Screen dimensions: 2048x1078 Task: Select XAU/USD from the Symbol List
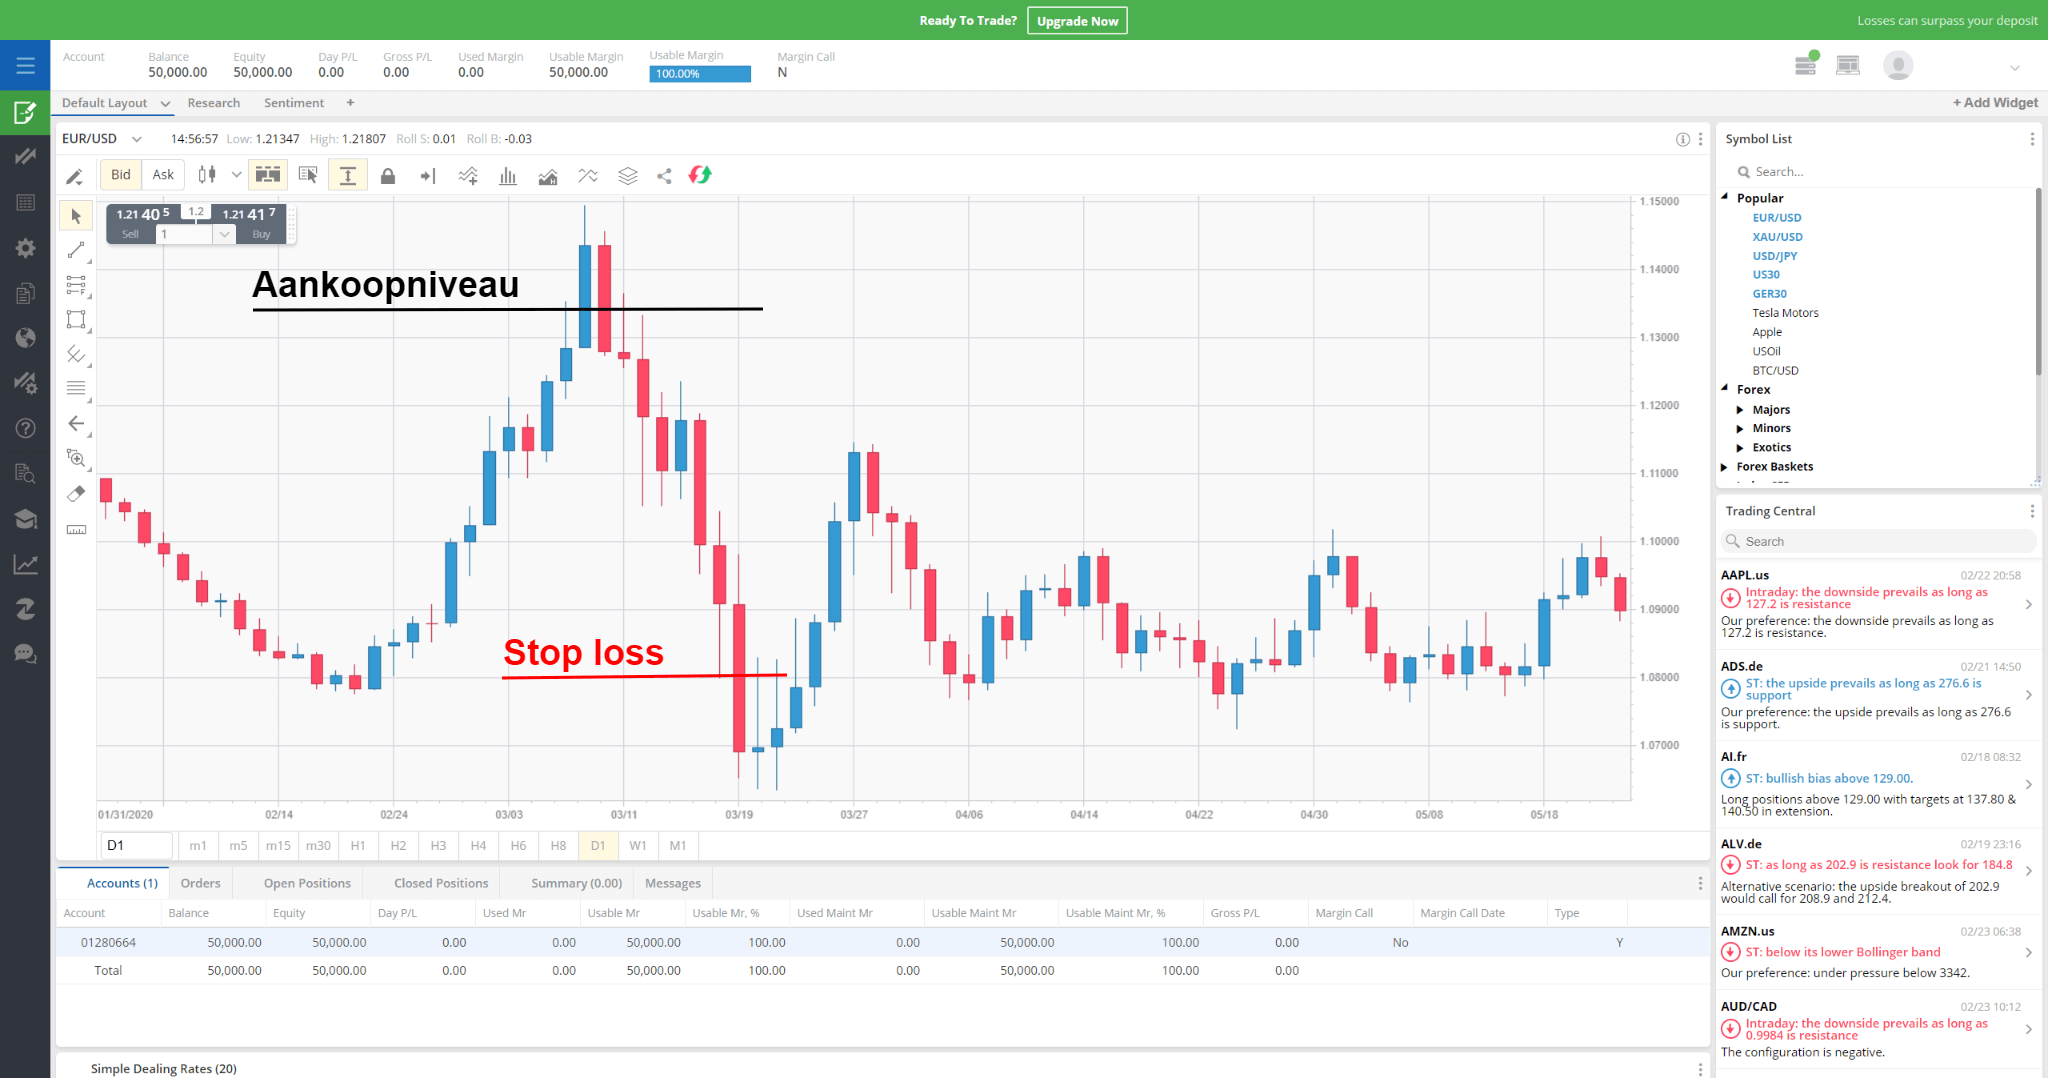(1777, 236)
